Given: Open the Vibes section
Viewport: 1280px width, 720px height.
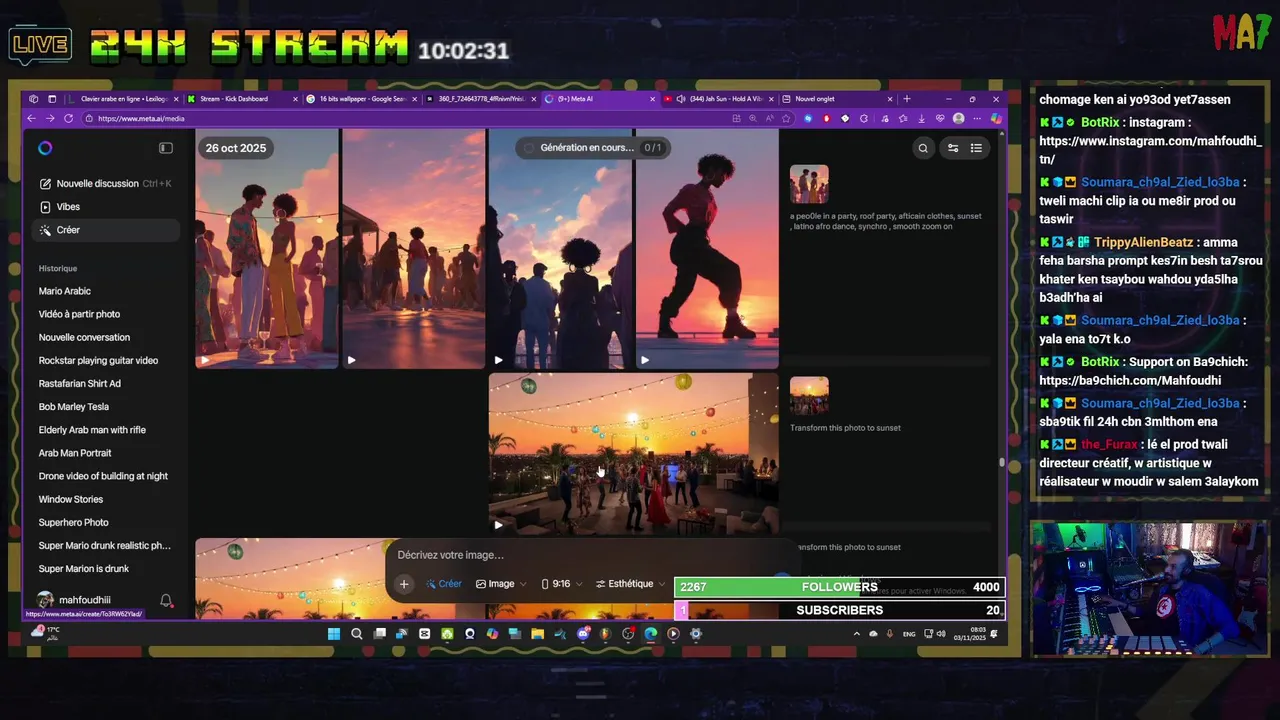Looking at the screenshot, I should tap(105, 207).
